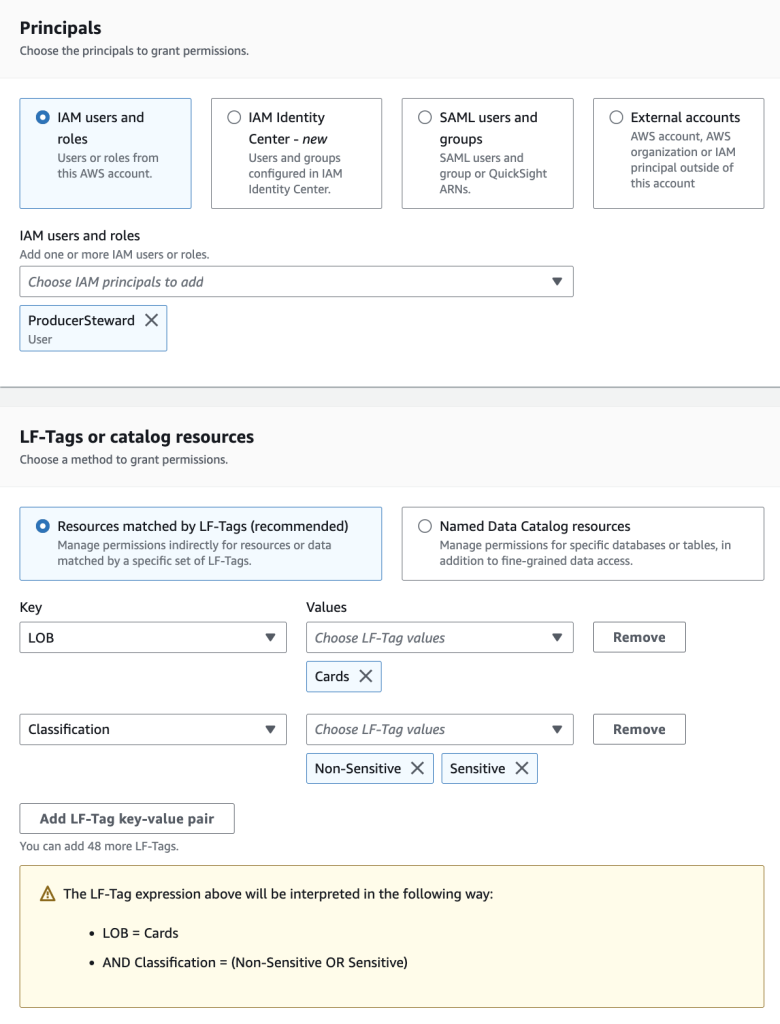
Task: Select Resources matched by LF-Tags method
Action: point(43,526)
